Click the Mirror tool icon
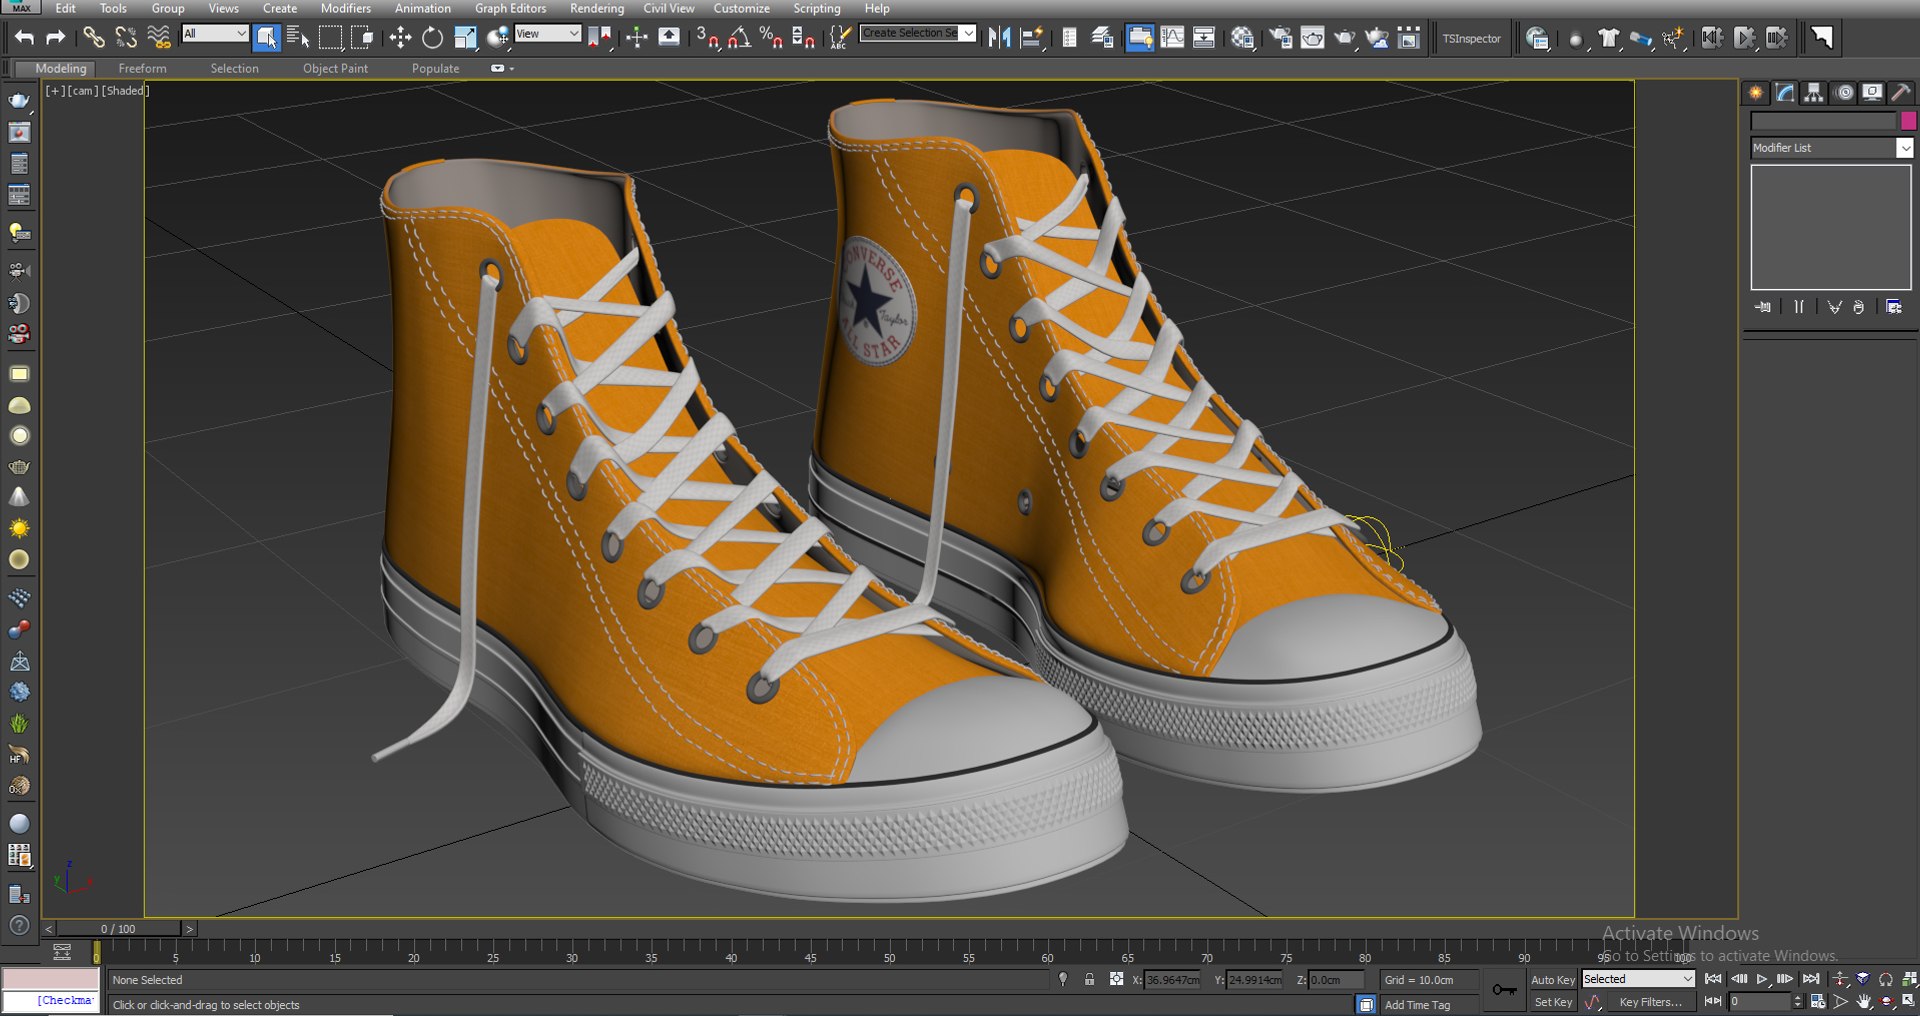Viewport: 1920px width, 1016px height. pos(998,38)
